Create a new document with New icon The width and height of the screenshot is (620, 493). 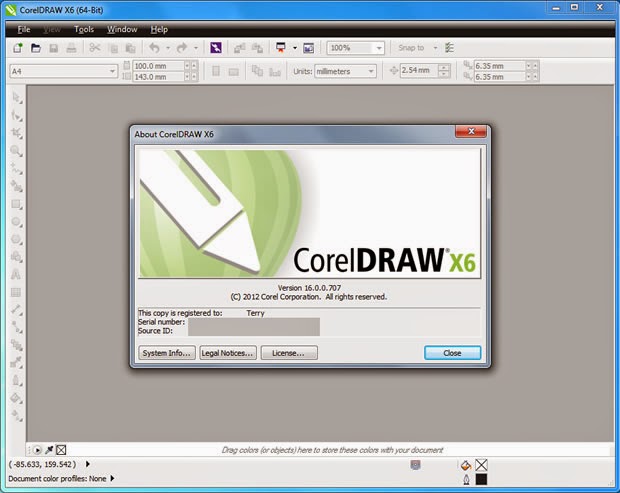point(17,48)
